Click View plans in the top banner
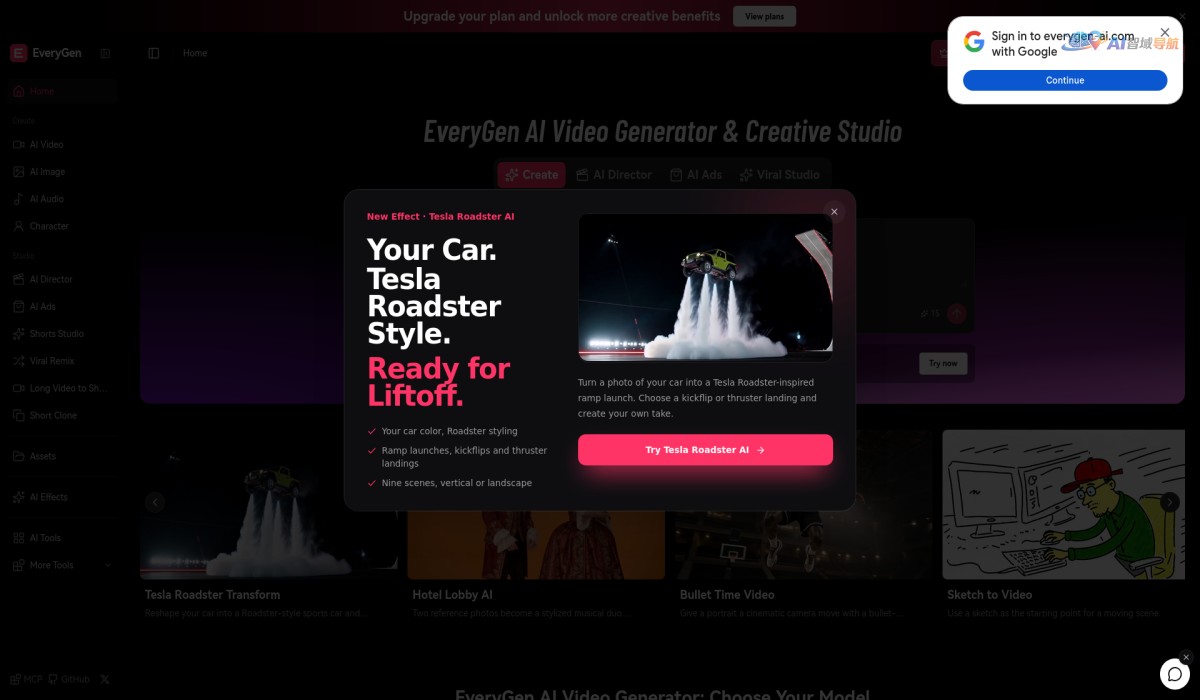The height and width of the screenshot is (700, 1200). click(x=765, y=16)
